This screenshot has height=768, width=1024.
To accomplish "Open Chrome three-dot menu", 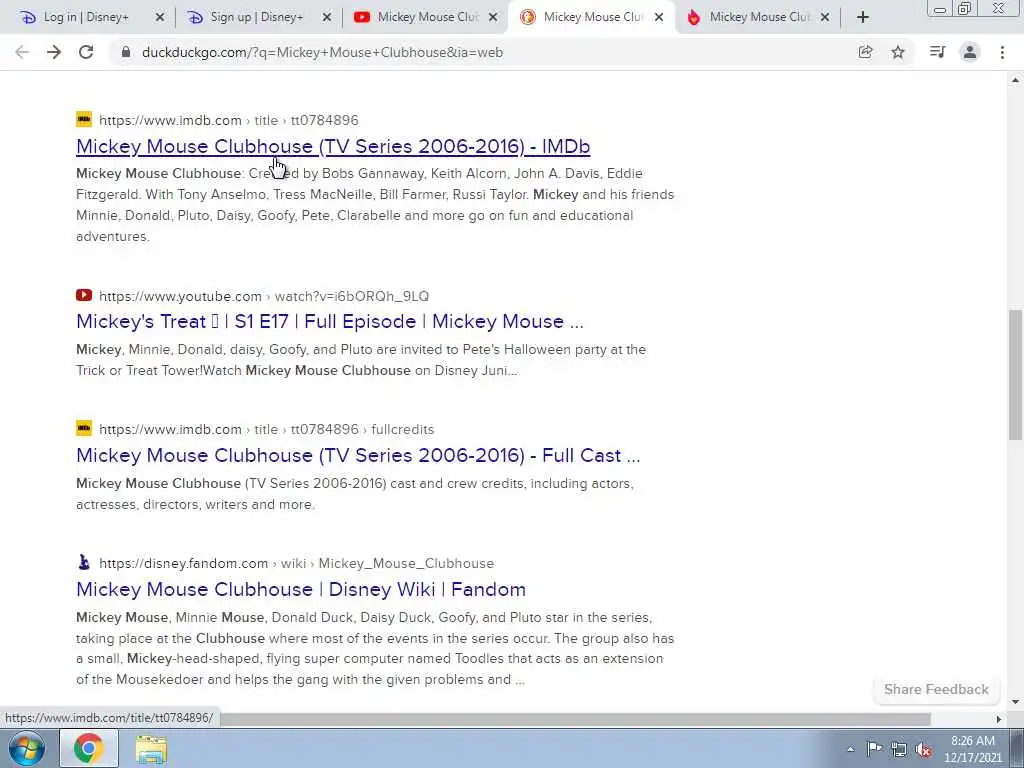I will pos(1002,52).
